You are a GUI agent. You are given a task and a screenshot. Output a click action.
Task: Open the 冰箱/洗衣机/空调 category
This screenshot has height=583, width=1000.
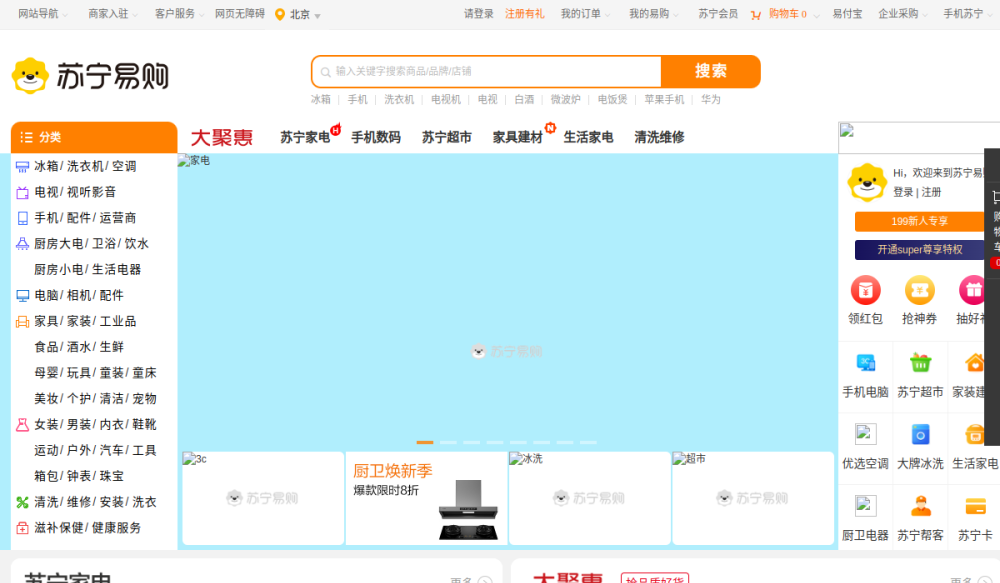coord(85,166)
